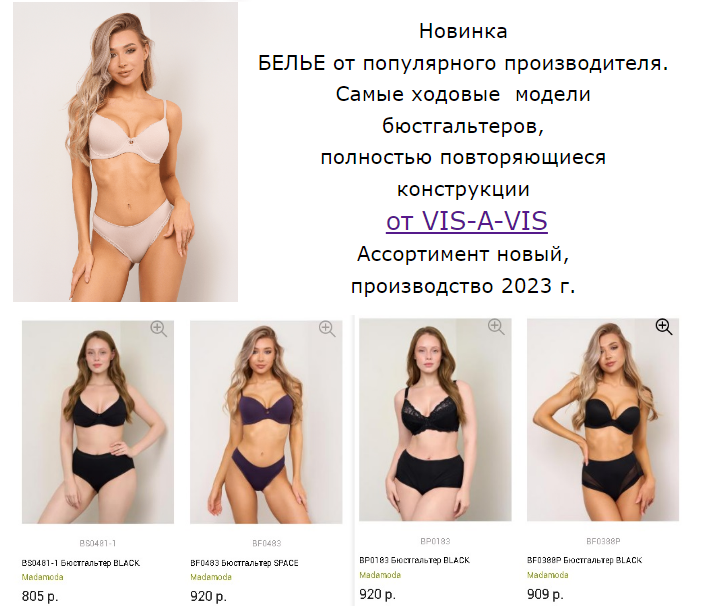Open BP0183 Бюстгальтер BLACK product title
709x606 pixels.
tap(415, 560)
